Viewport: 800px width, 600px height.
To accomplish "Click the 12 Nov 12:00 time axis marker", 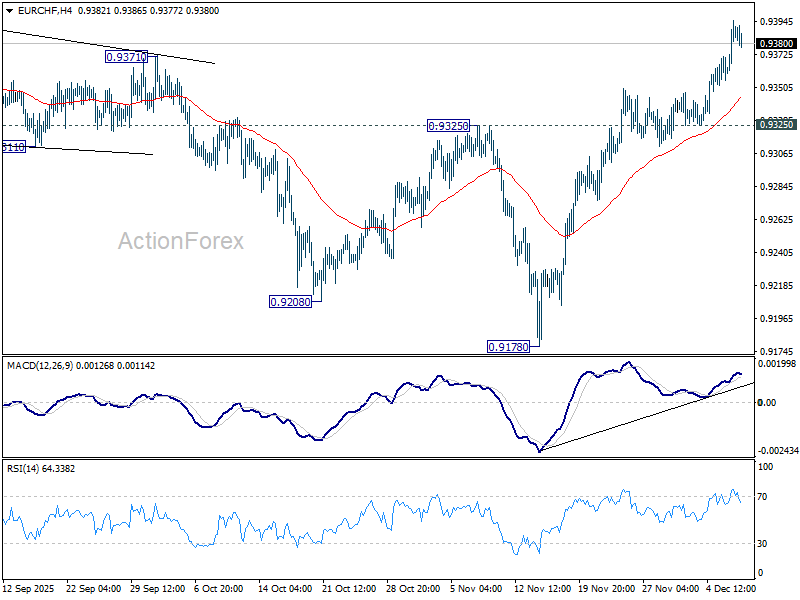I will (x=542, y=588).
